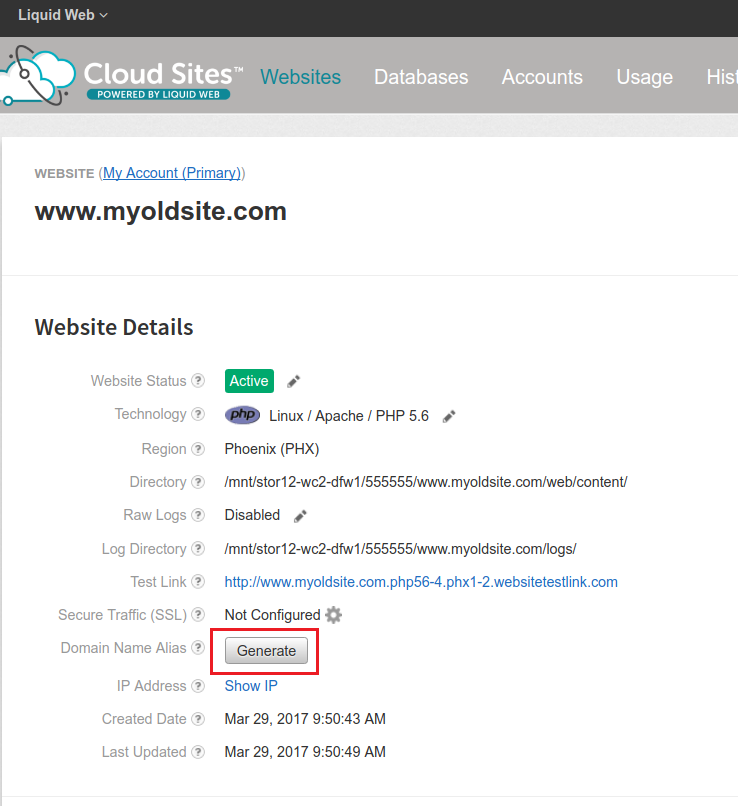Click the PHP technology logo
The image size is (738, 806).
tap(242, 415)
